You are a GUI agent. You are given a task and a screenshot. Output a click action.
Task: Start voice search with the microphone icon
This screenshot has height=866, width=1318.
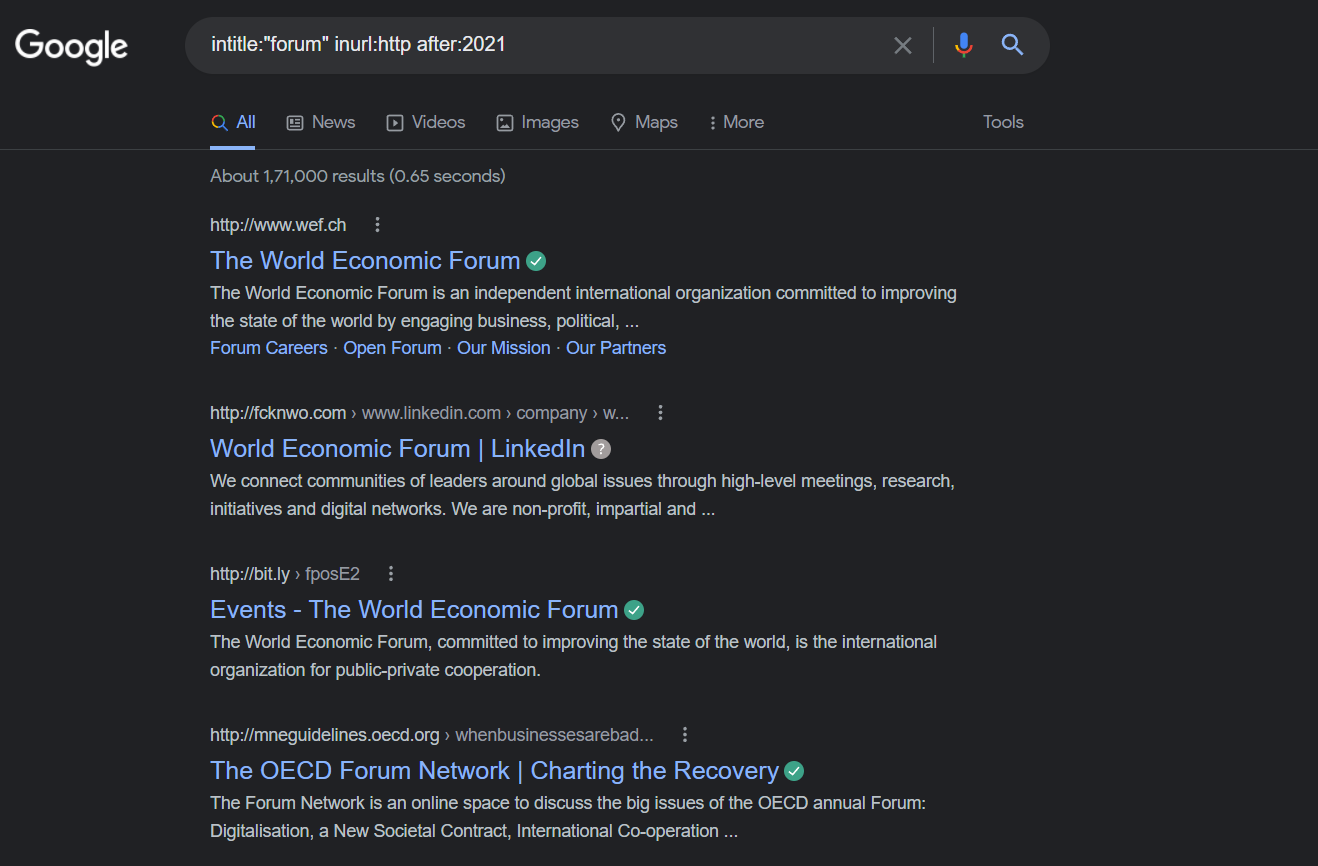963,45
